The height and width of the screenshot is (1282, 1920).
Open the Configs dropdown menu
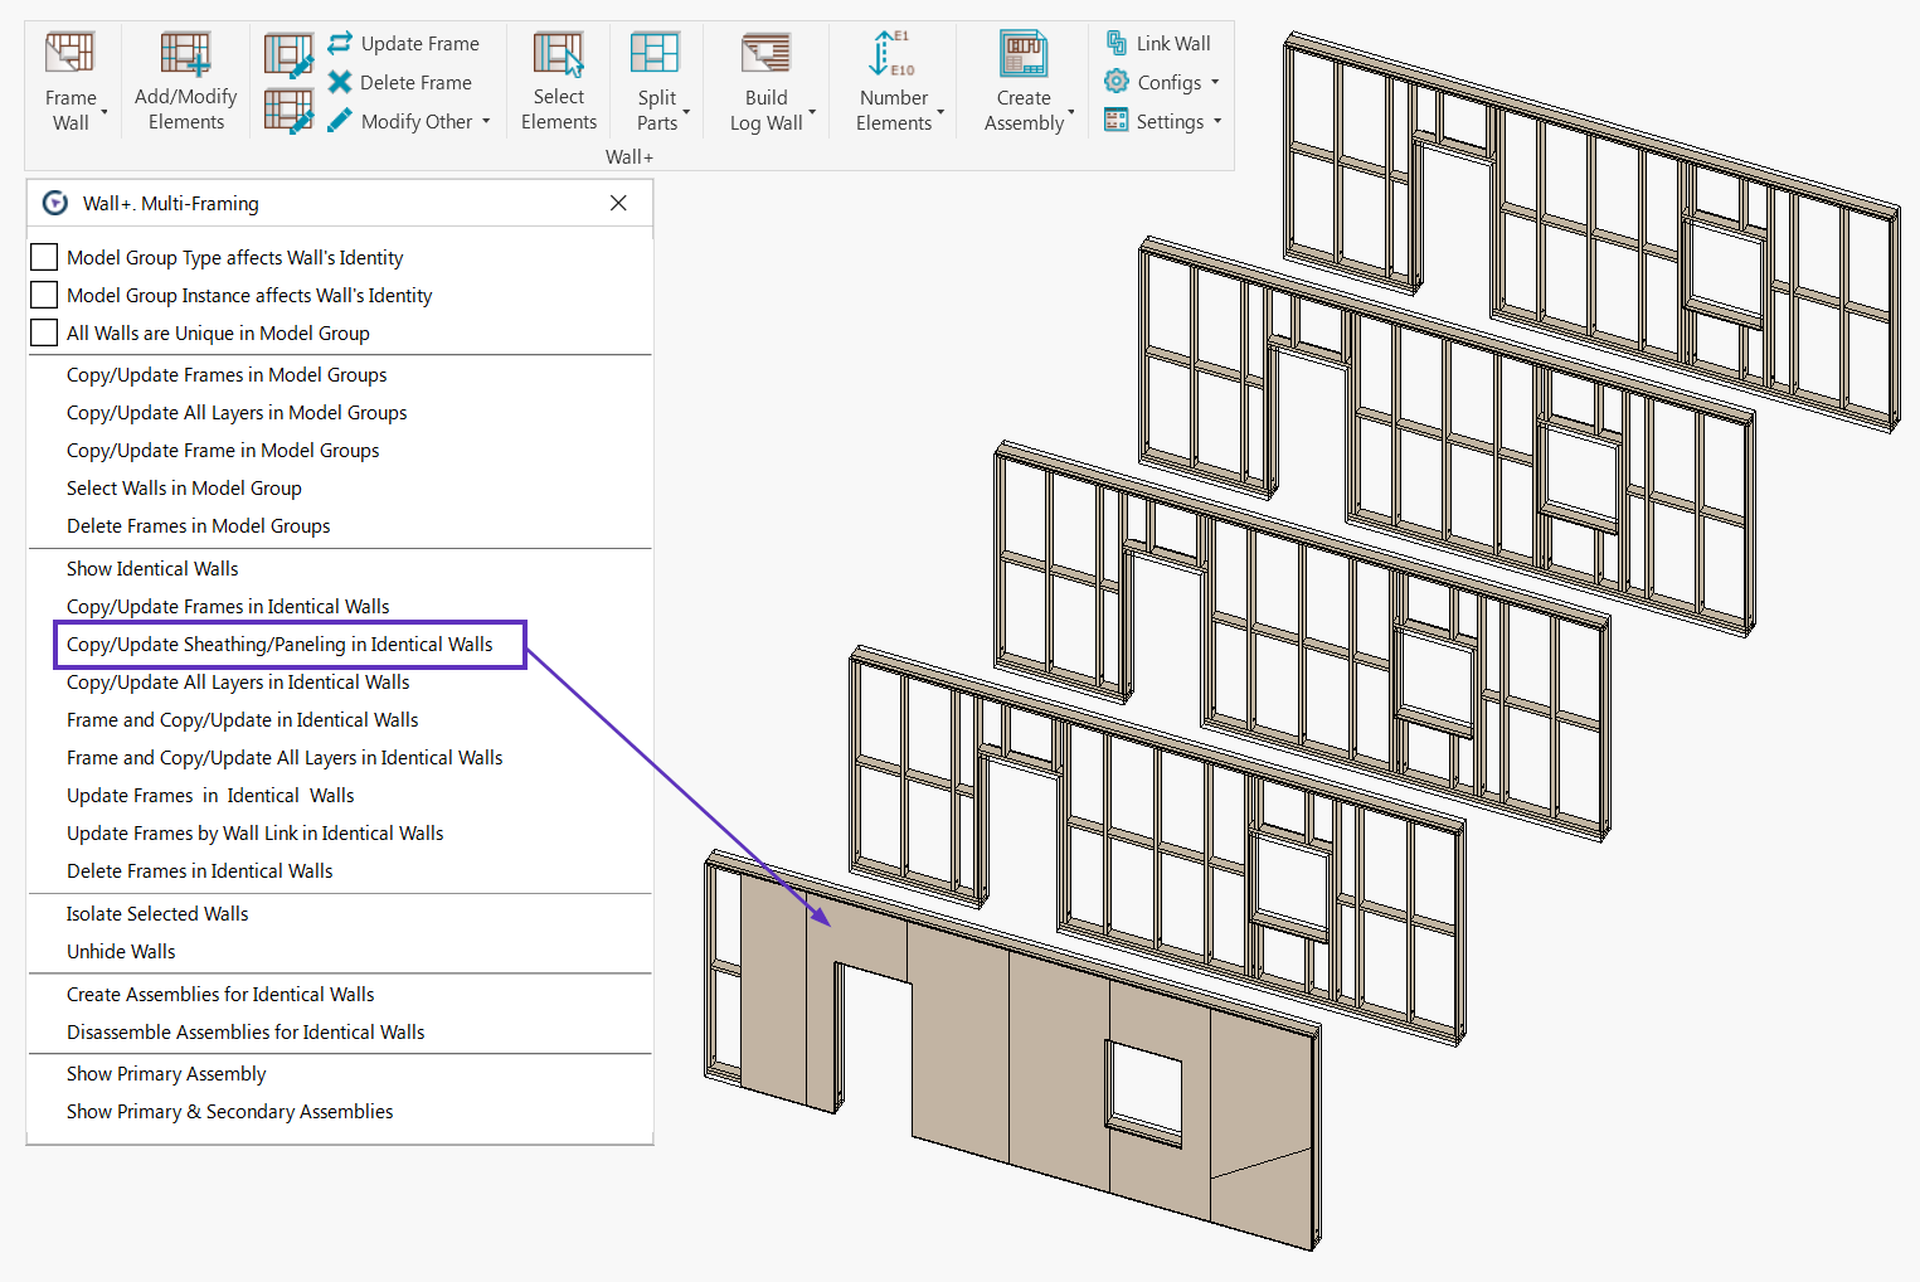click(x=1215, y=82)
